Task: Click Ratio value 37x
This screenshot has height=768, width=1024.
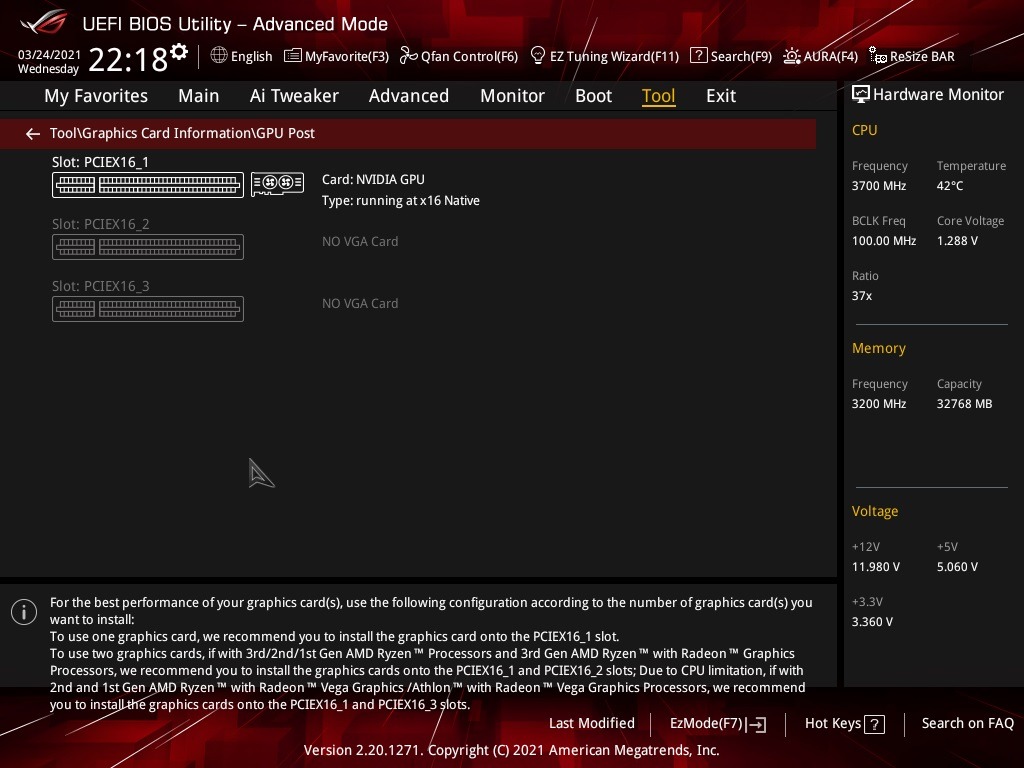Action: click(862, 296)
